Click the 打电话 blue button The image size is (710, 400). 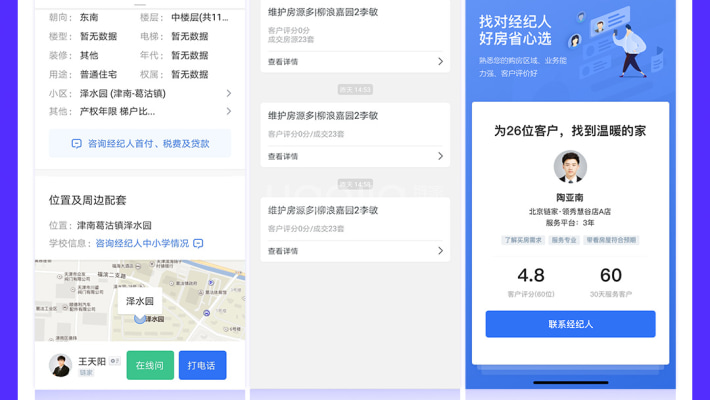(x=202, y=365)
